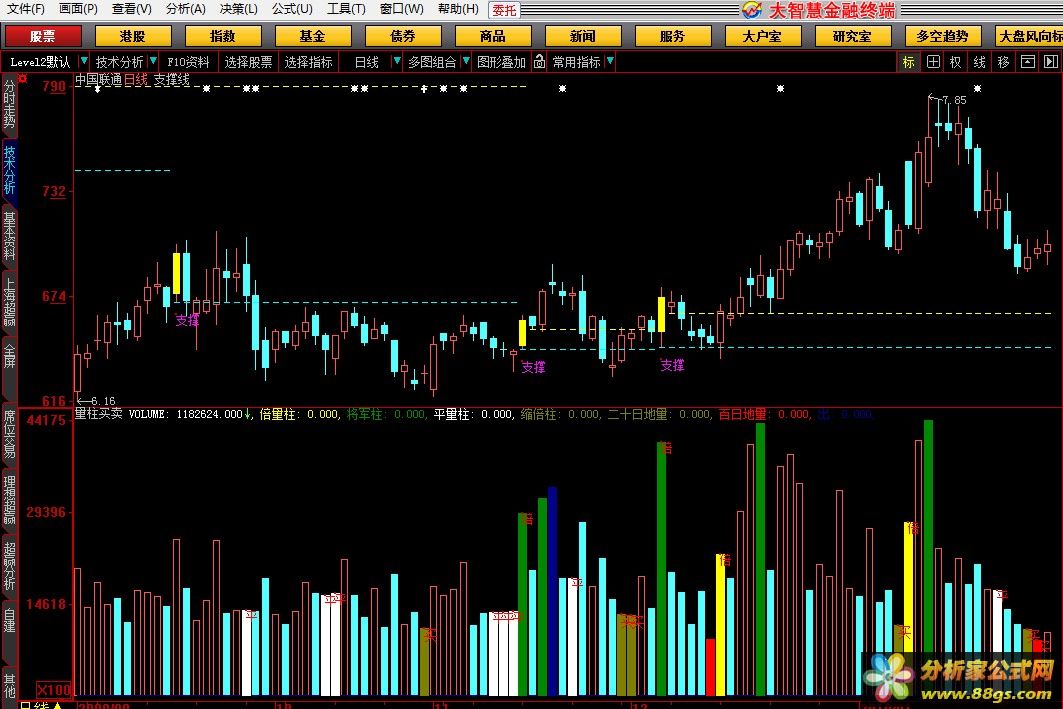Click the 基金 button

313,36
